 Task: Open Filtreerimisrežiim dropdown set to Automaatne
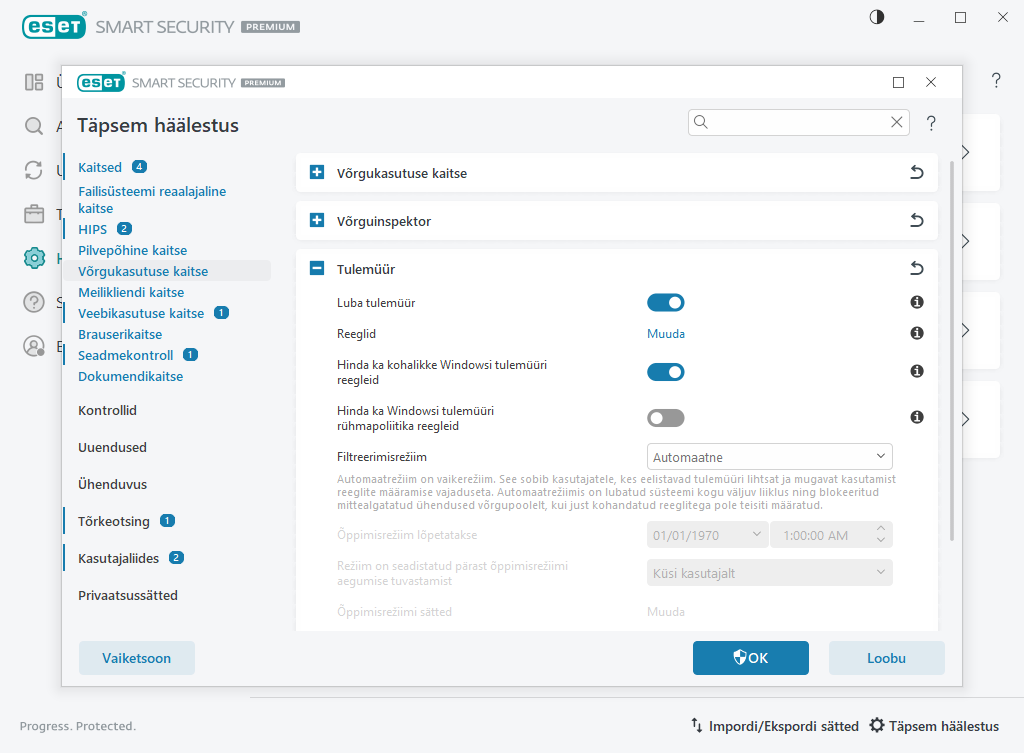click(x=769, y=457)
